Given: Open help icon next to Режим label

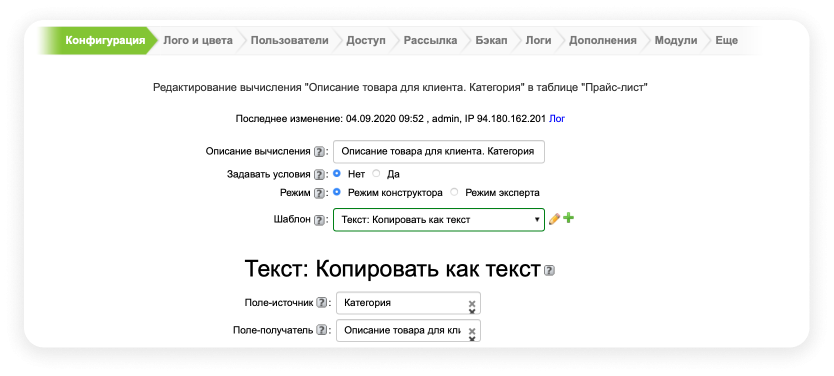Looking at the screenshot, I should (319, 193).
